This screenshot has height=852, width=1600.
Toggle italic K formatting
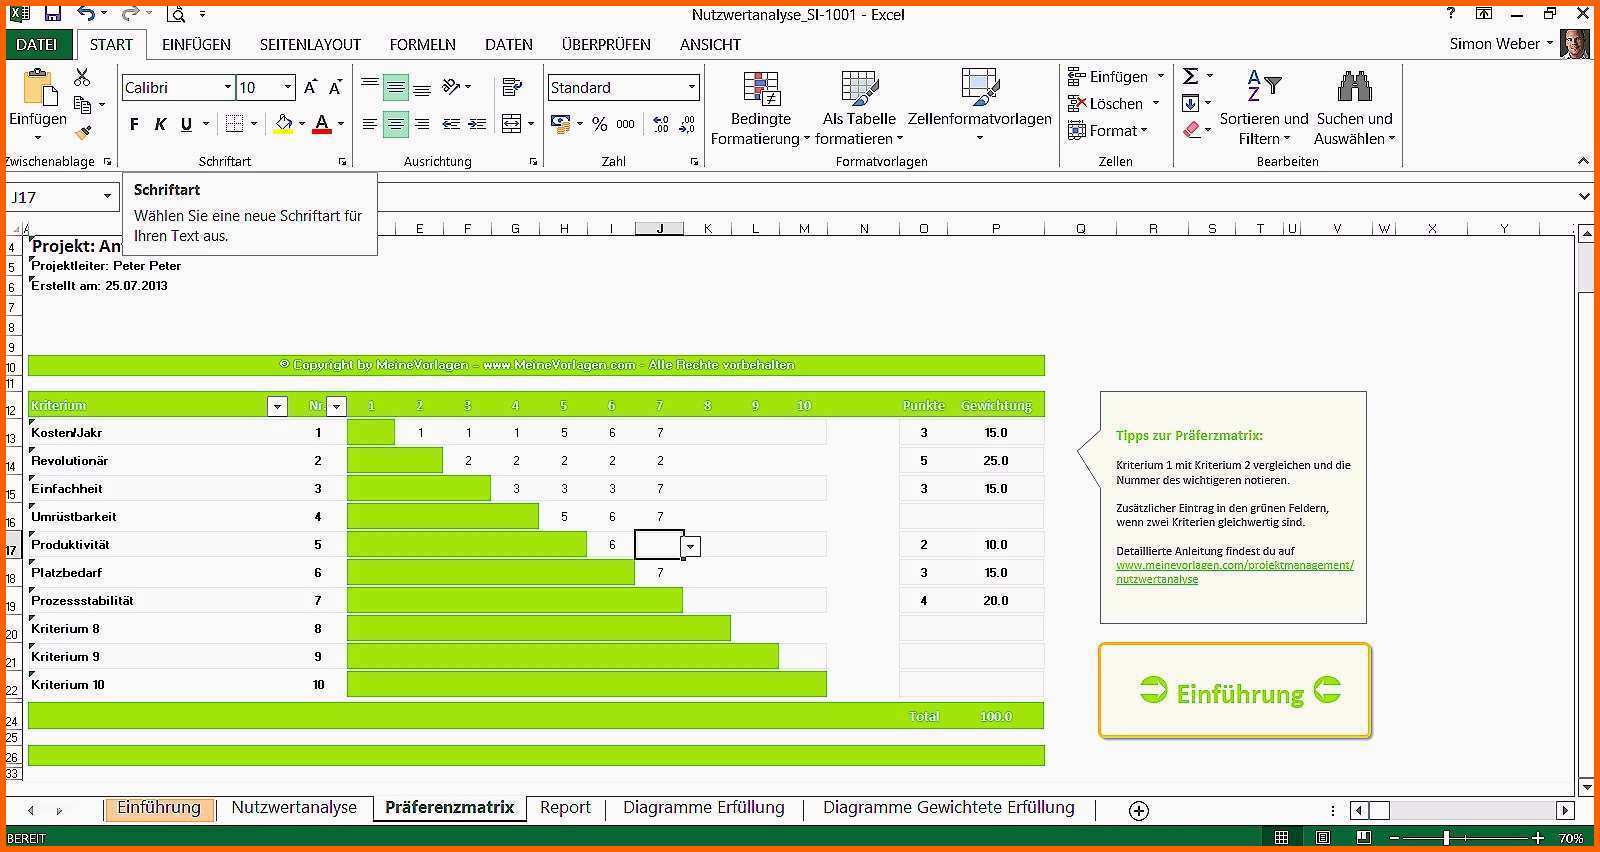coord(160,124)
